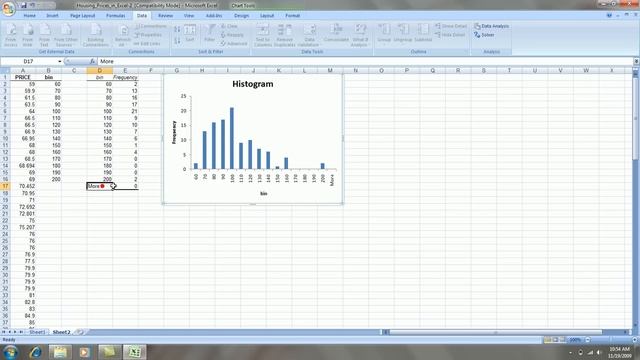Open Windows Media Player in taskbar
The width and height of the screenshot is (640, 360).
pyautogui.click(x=84, y=352)
